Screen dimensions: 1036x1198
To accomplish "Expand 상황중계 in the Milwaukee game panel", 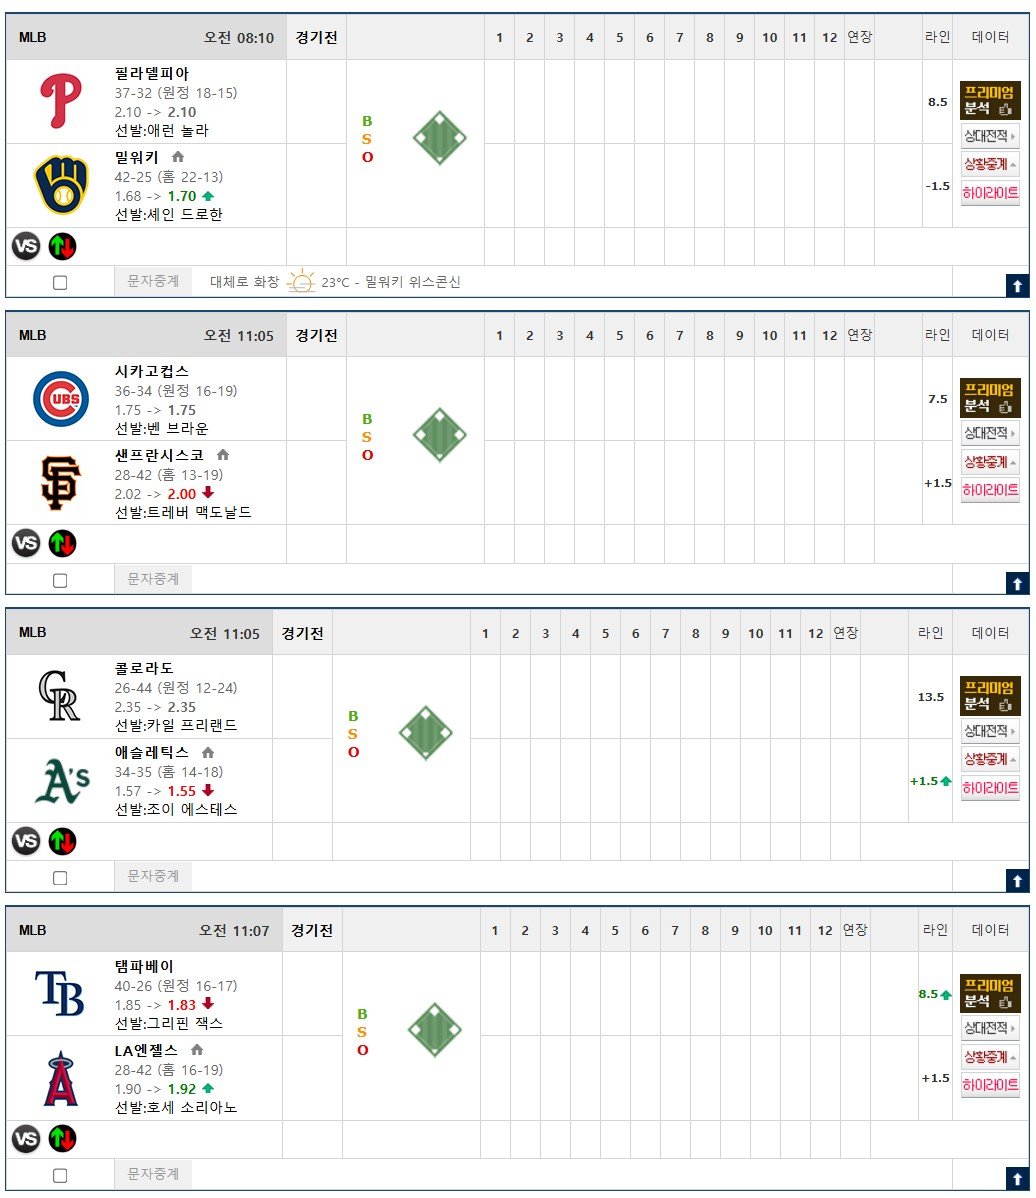I will point(990,164).
